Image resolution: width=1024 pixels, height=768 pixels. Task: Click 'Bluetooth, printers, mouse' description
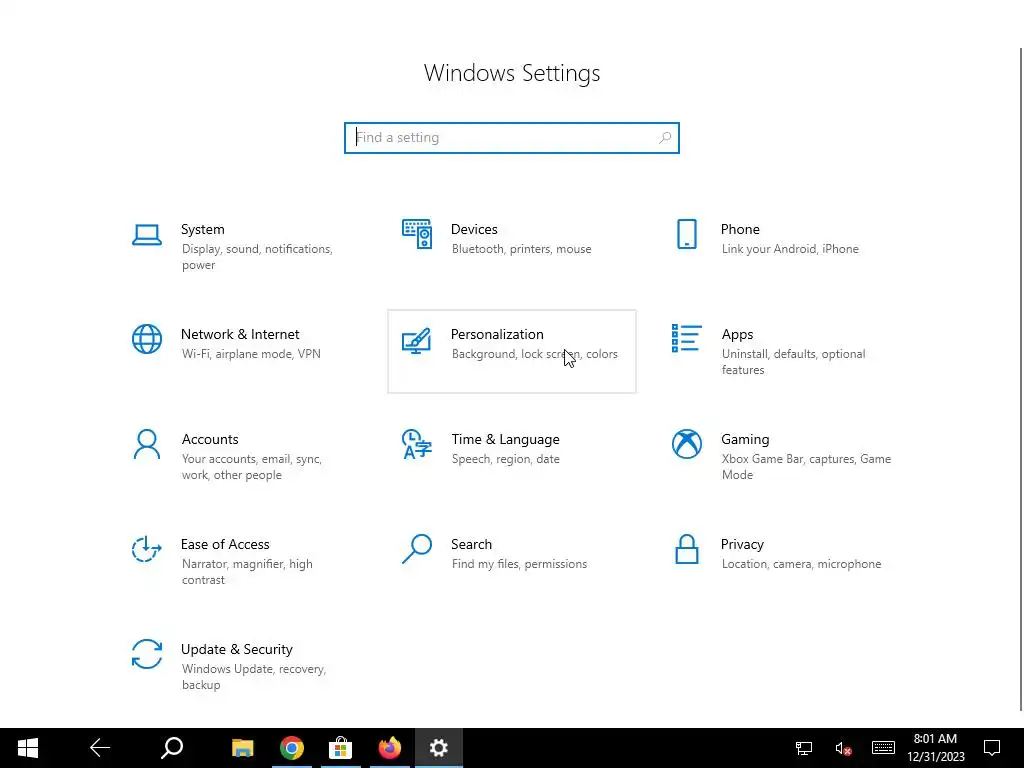tap(521, 249)
